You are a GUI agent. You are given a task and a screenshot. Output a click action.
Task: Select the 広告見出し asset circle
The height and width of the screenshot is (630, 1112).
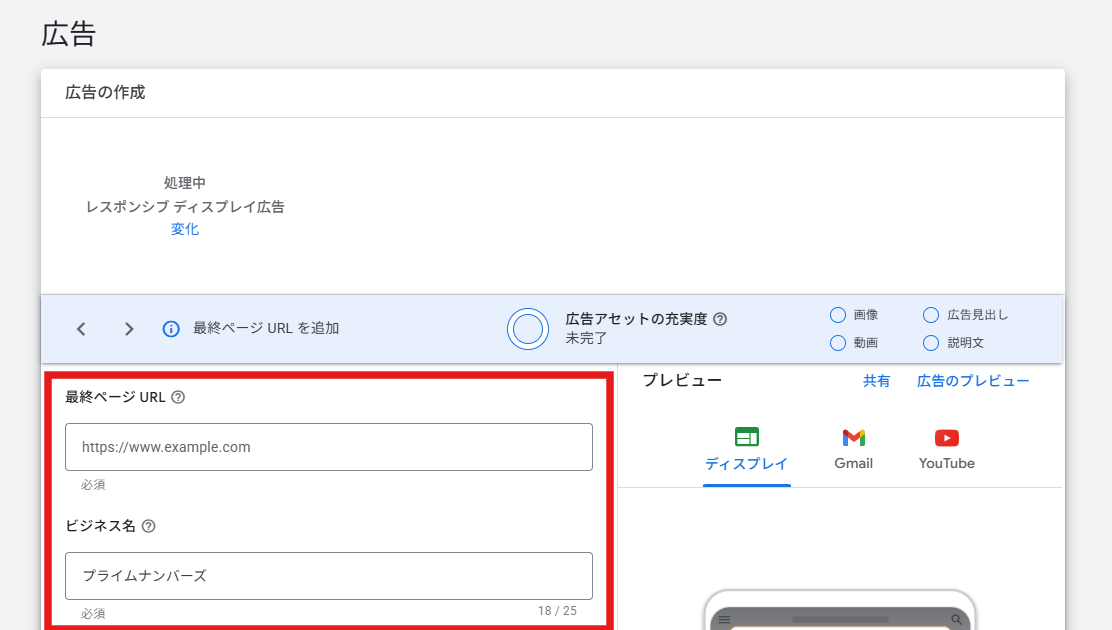931,315
